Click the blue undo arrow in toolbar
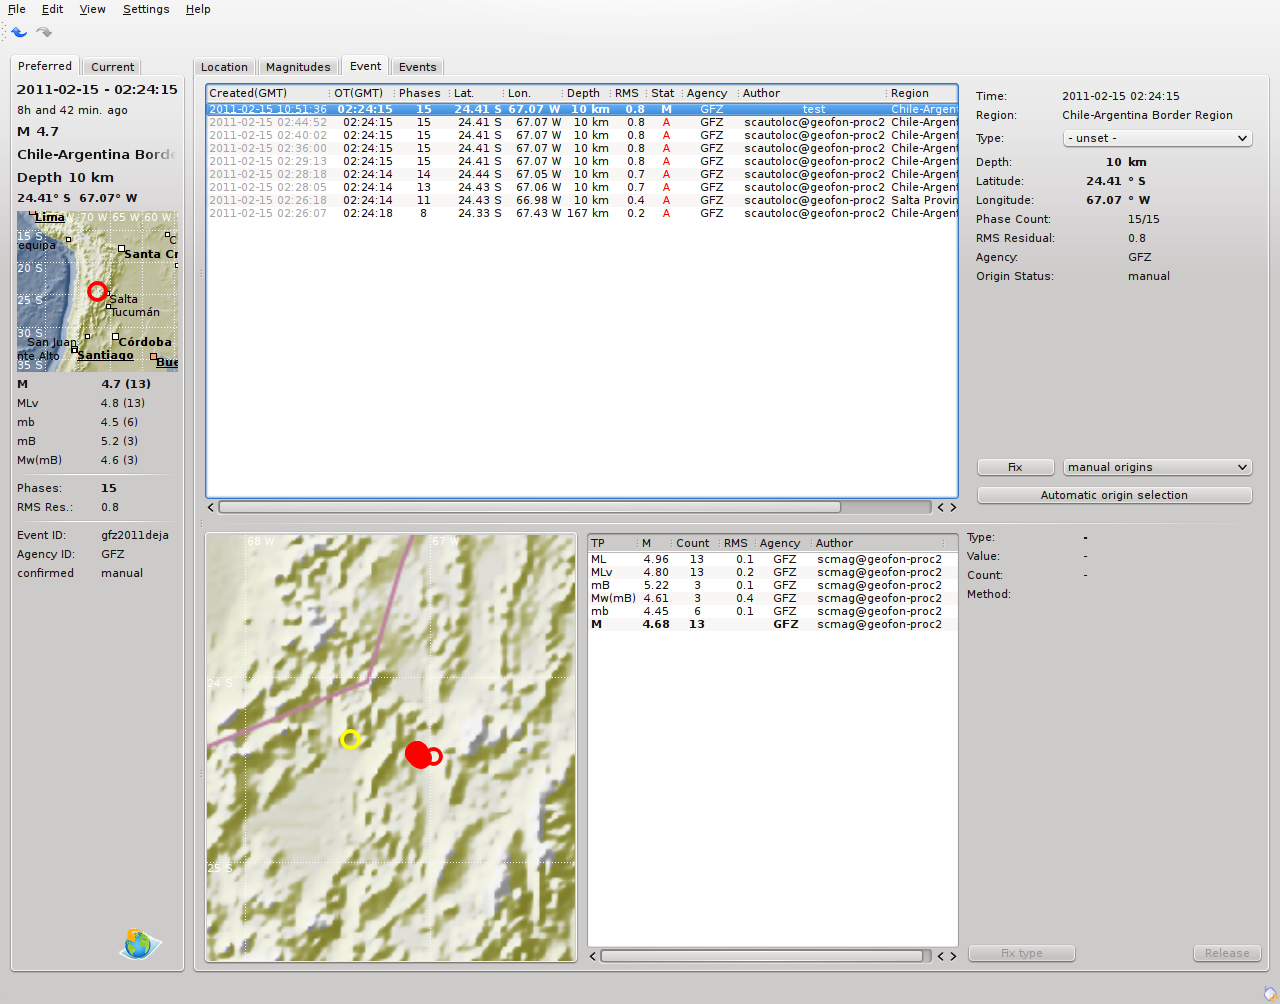Screen dimensions: 1280x1004 pos(19,32)
